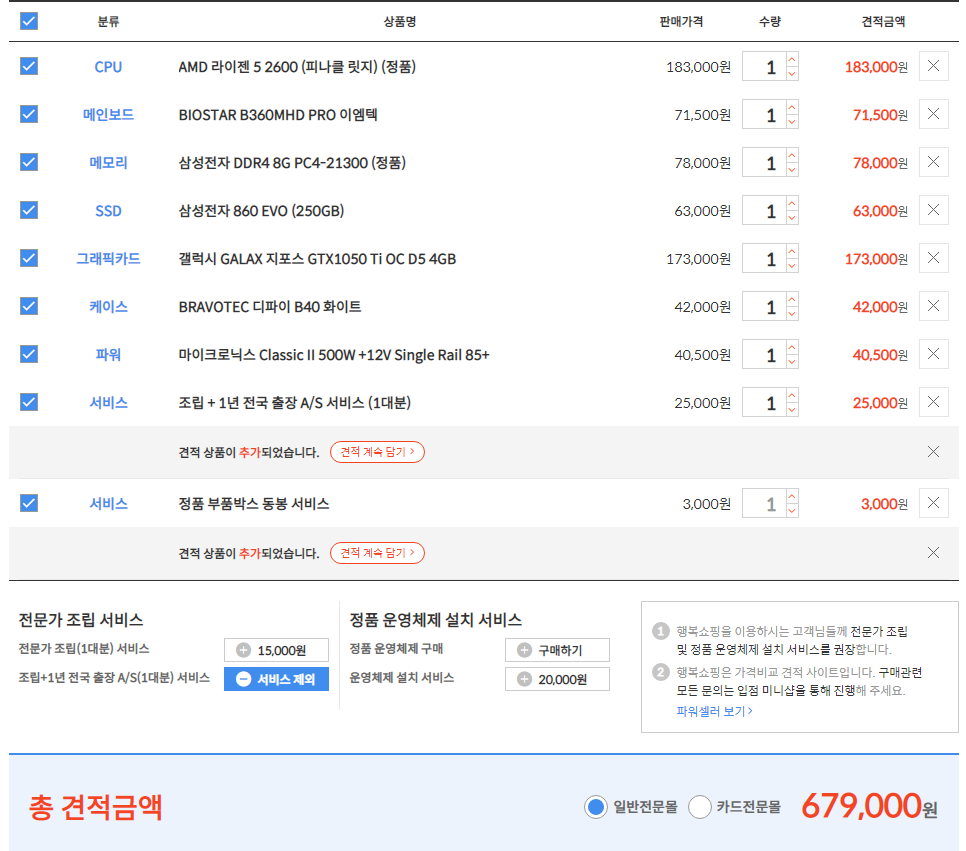This screenshot has width=966, height=851.
Task: Click the first 견적 계속 담기 button
Action: click(x=377, y=452)
